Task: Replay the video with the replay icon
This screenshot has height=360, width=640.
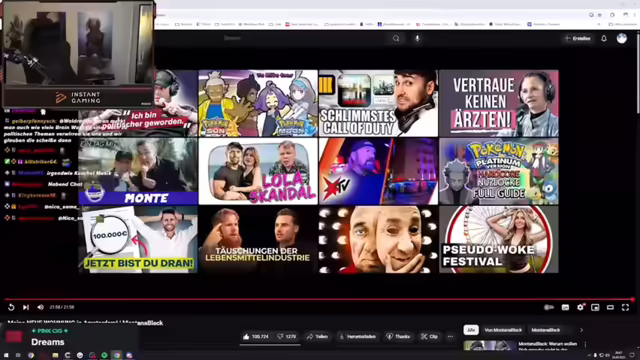Action: coord(11,307)
